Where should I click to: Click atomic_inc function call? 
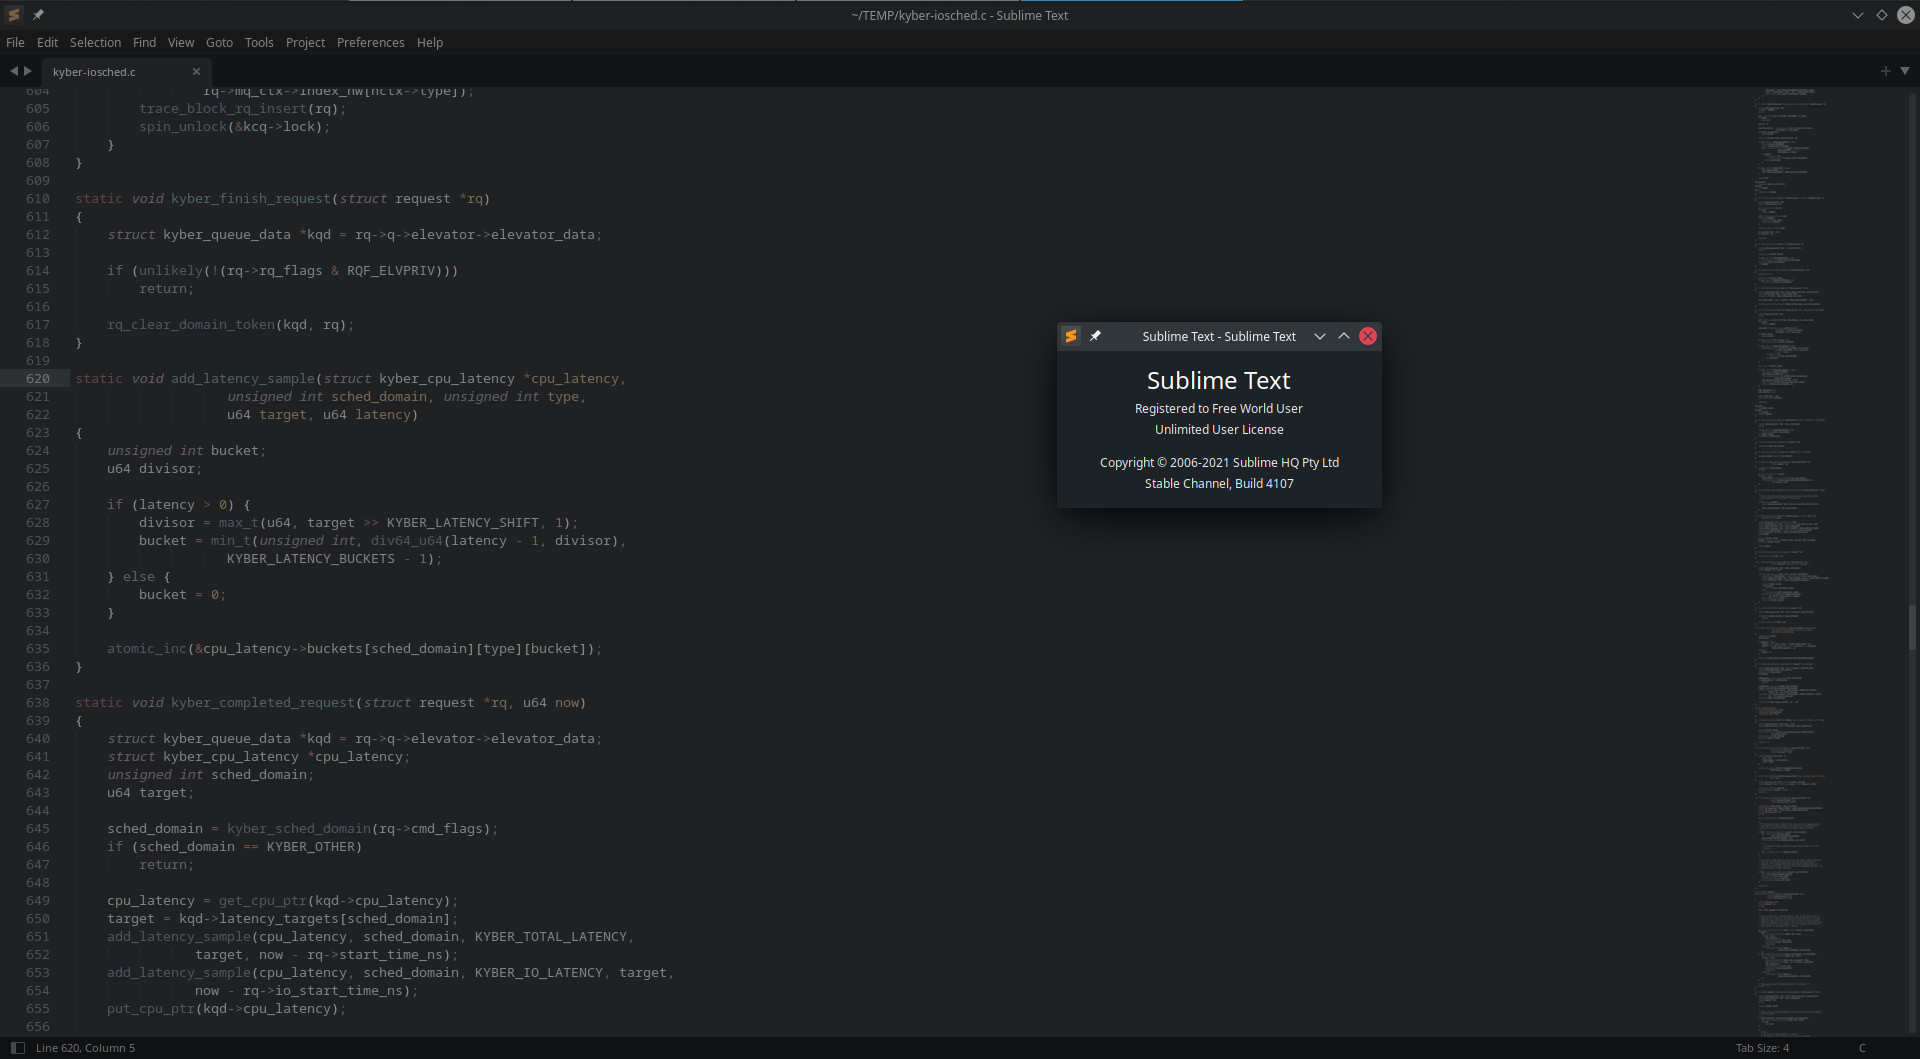click(x=147, y=649)
